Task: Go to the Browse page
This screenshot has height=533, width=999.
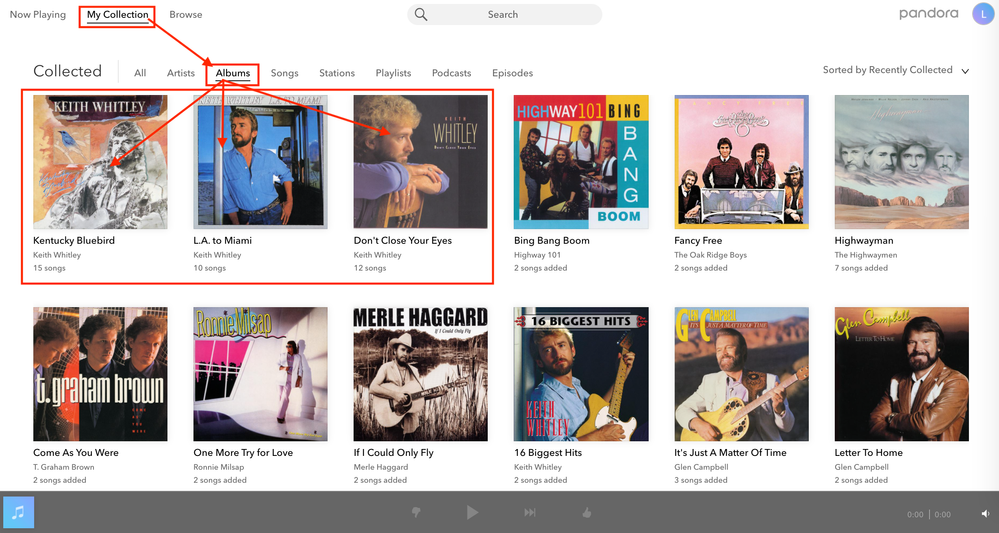Action: 185,15
